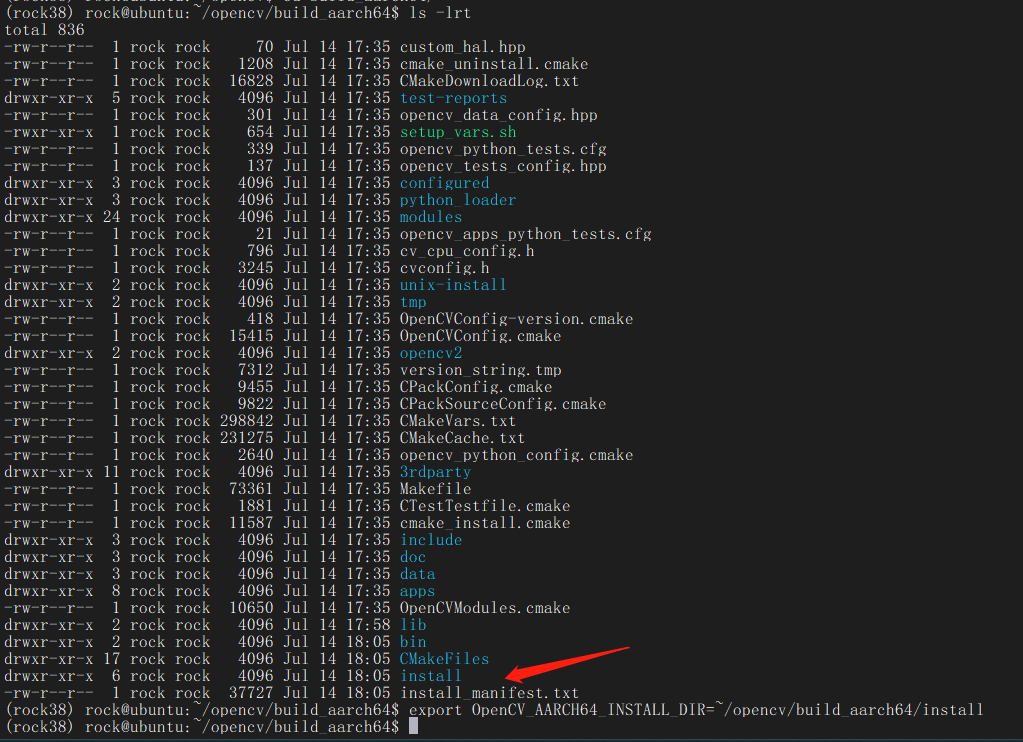Click the unix-install directory name
Screen dimensions: 1023x742
tap(453, 285)
